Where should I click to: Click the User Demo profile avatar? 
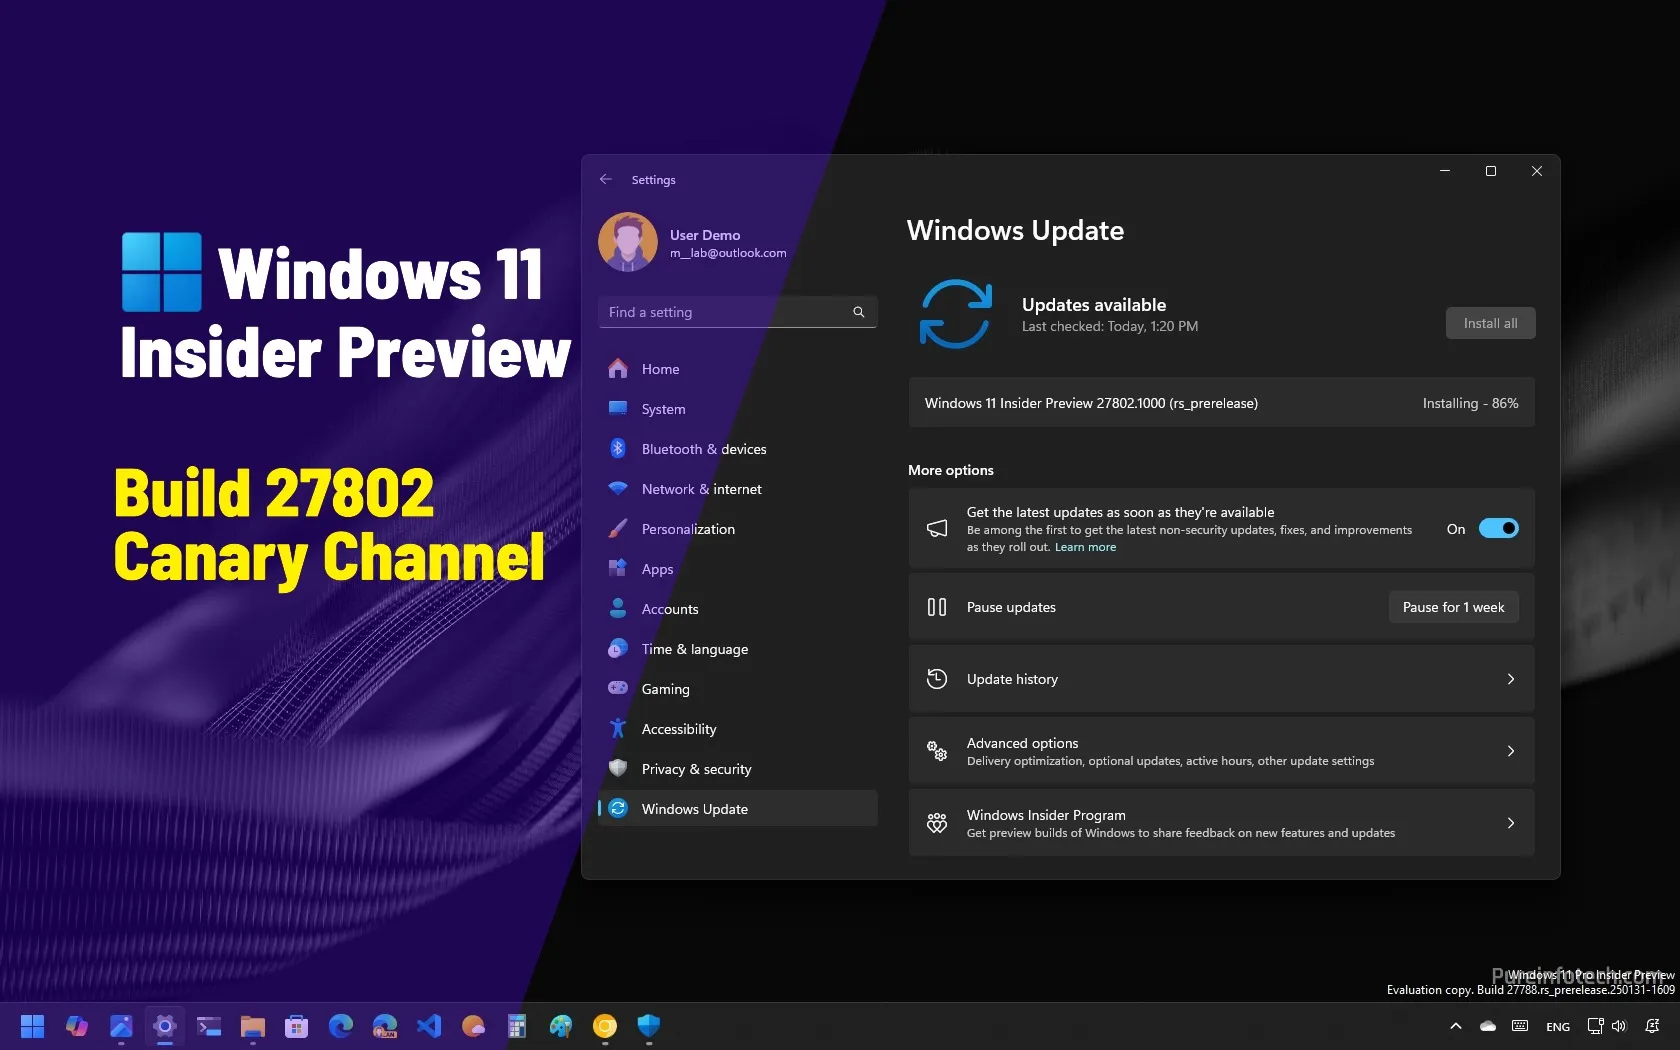(x=628, y=241)
